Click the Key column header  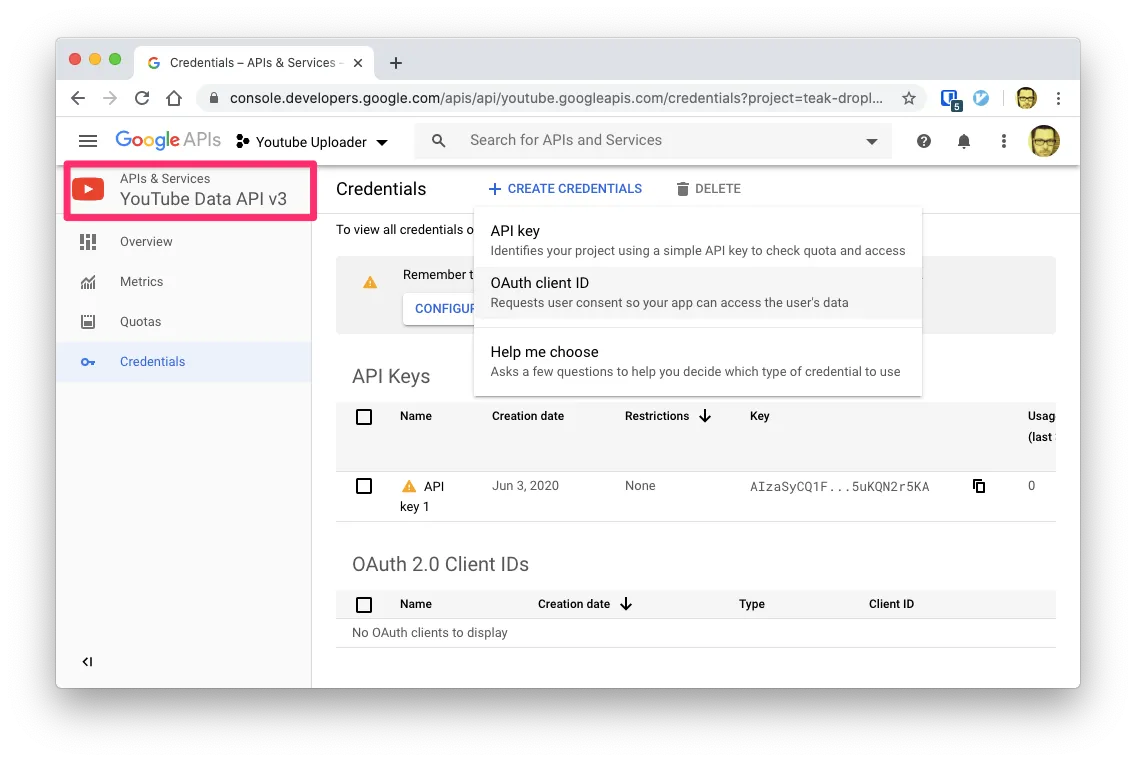[759, 416]
